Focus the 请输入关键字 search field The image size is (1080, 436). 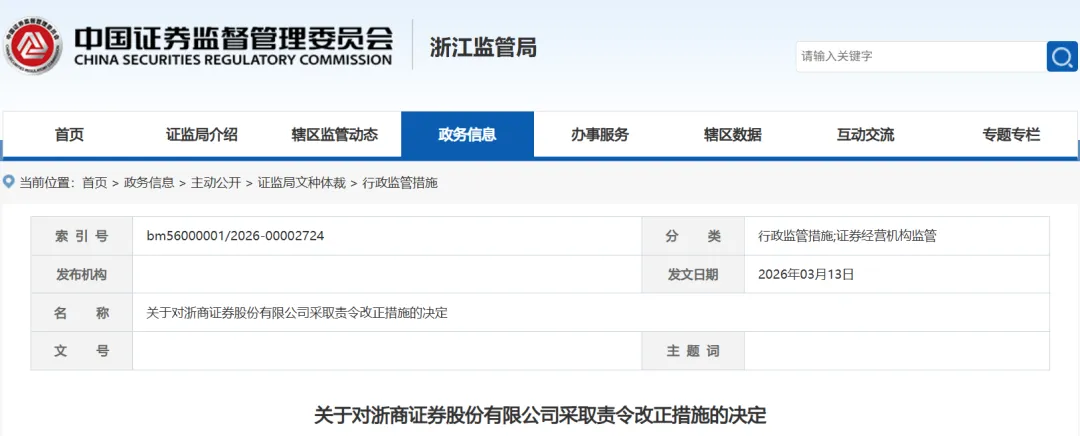tap(921, 56)
